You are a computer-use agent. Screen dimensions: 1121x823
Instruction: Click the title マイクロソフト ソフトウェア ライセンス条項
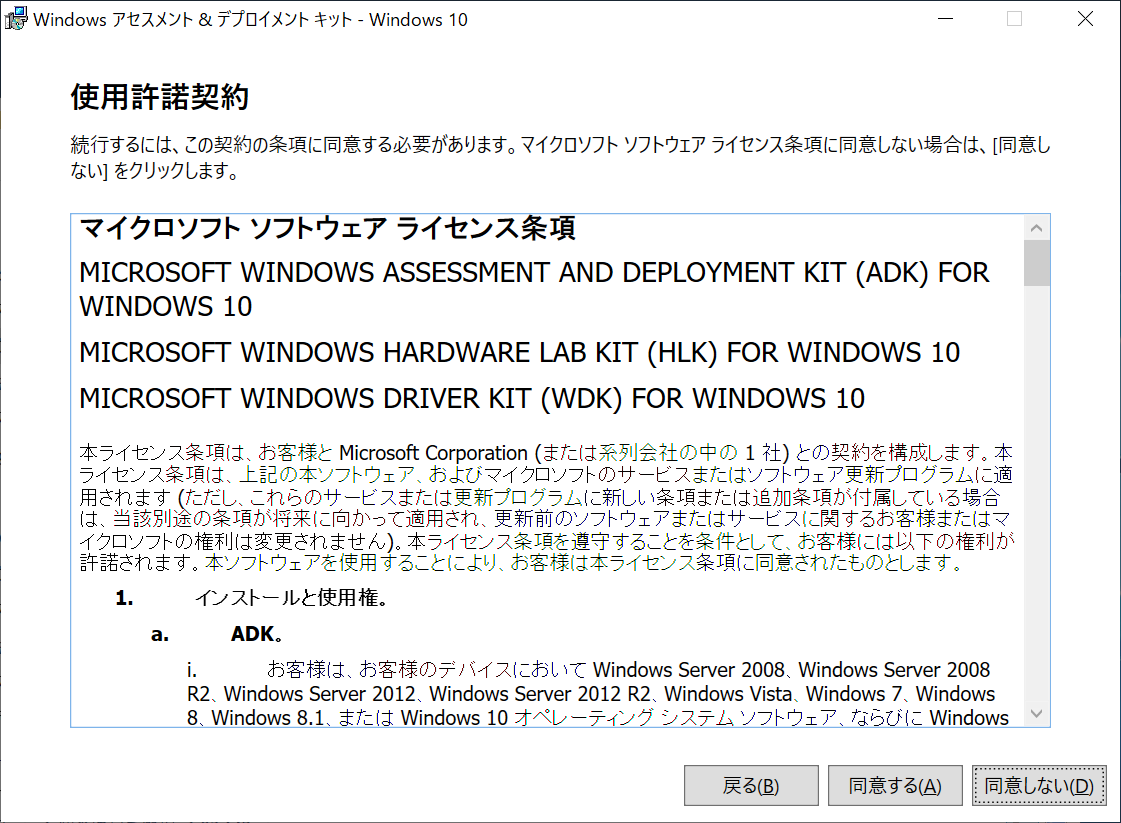click(x=327, y=228)
